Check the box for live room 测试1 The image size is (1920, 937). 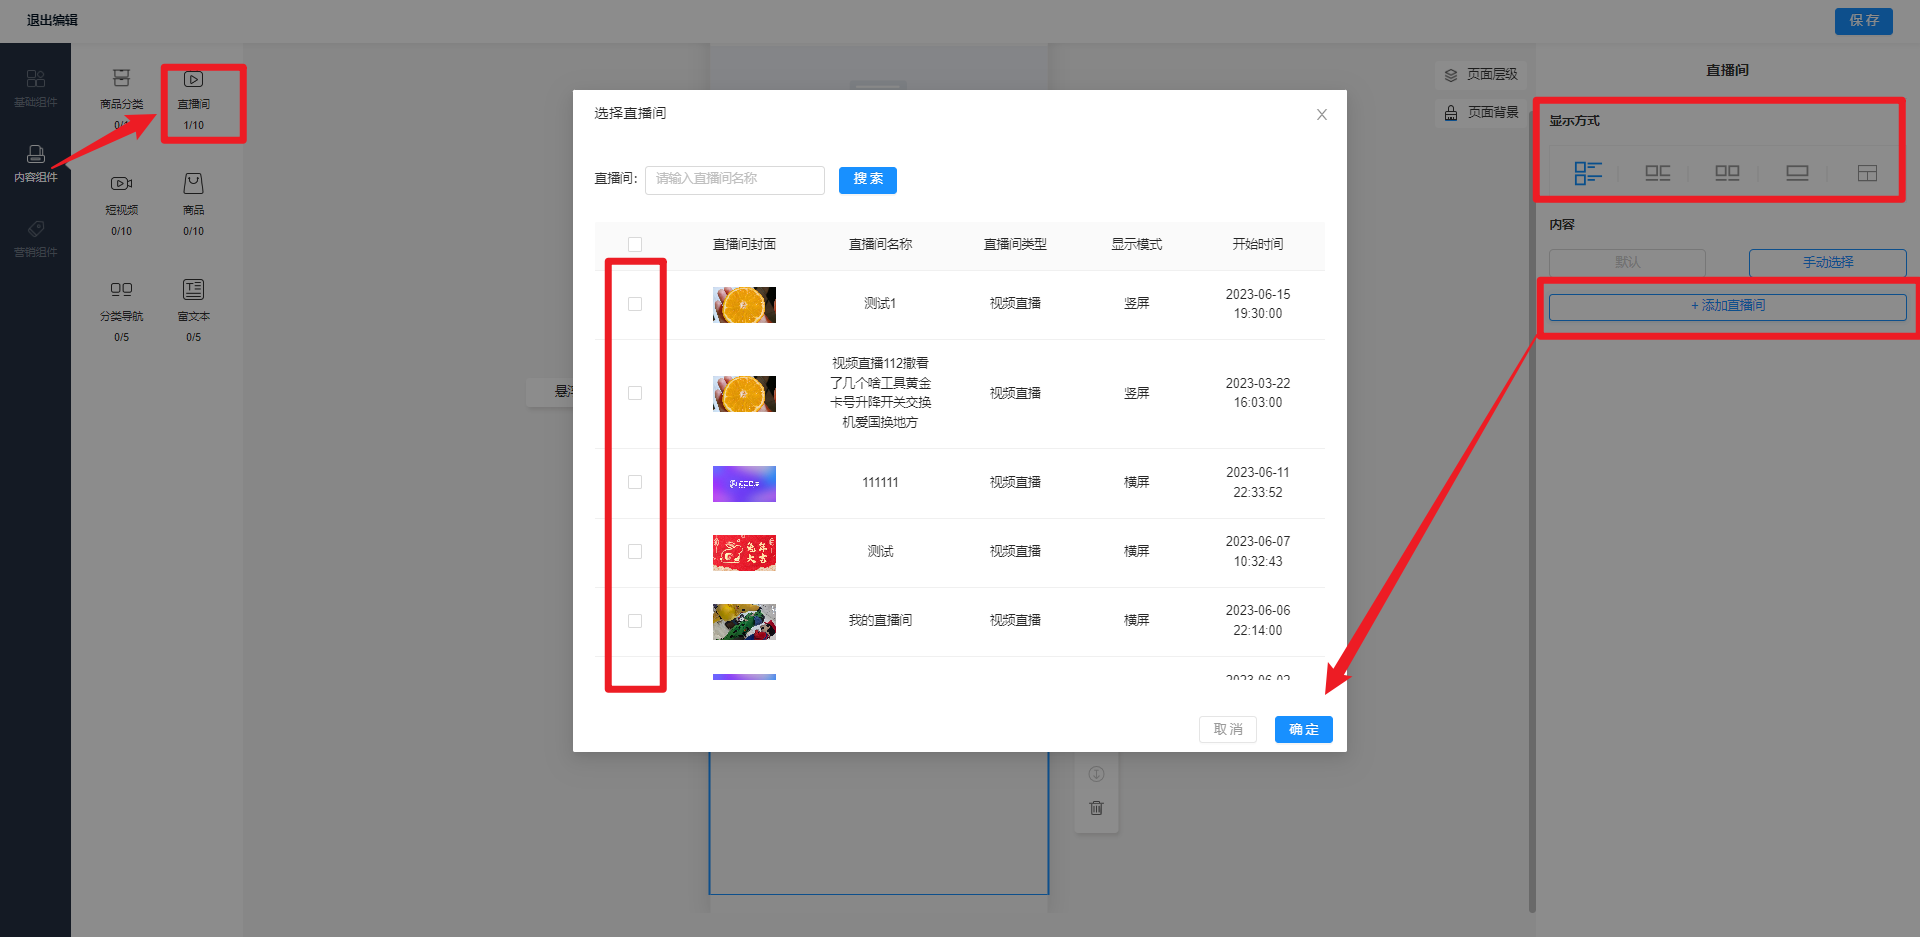coord(635,304)
